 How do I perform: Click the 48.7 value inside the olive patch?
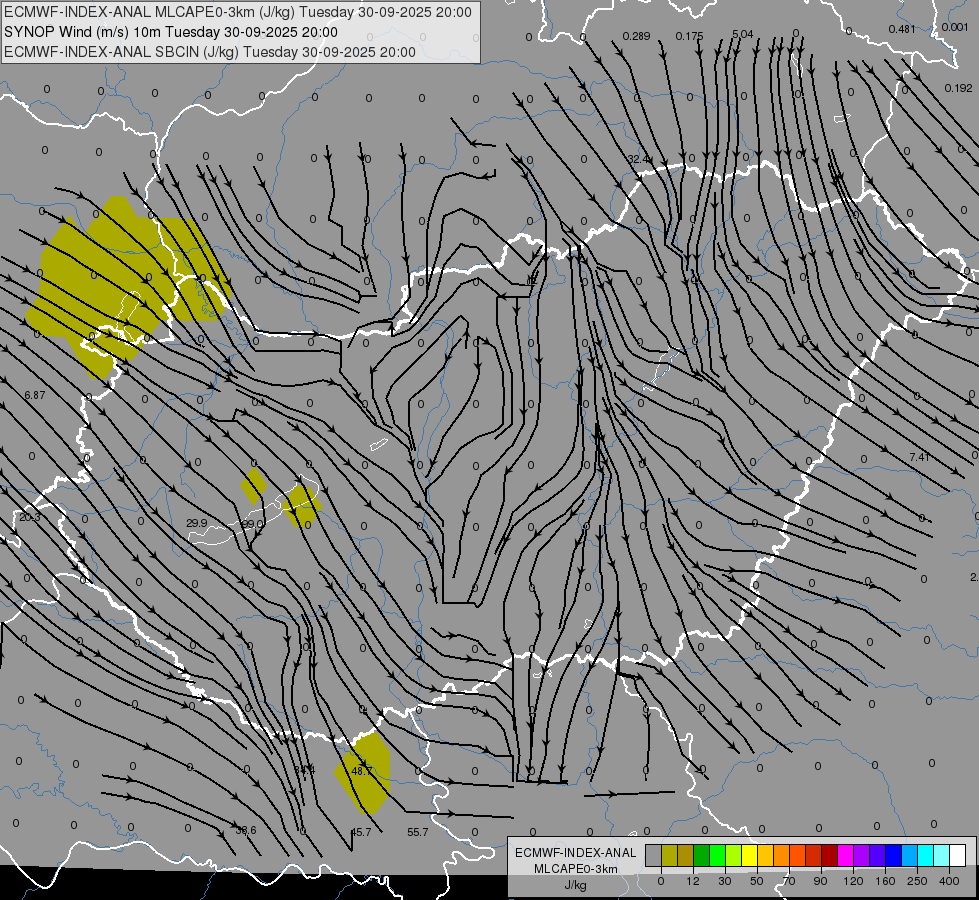pos(362,771)
